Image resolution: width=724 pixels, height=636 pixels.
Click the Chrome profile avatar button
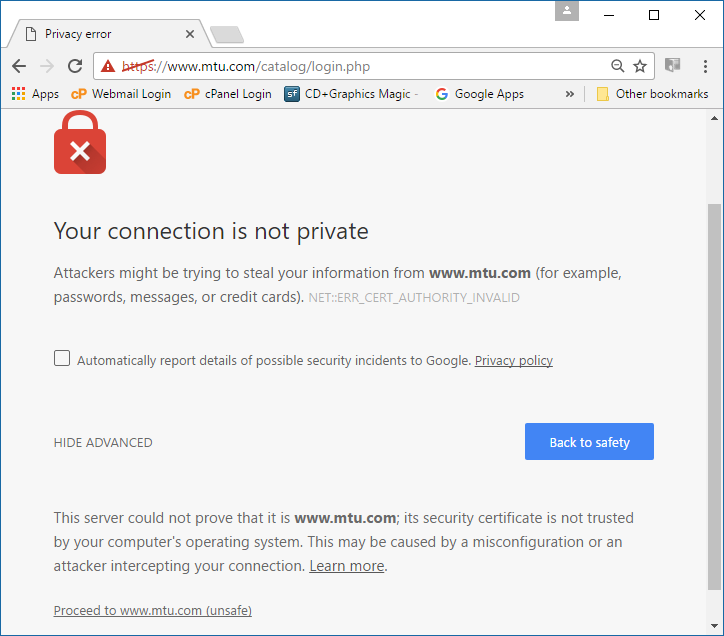[x=568, y=12]
